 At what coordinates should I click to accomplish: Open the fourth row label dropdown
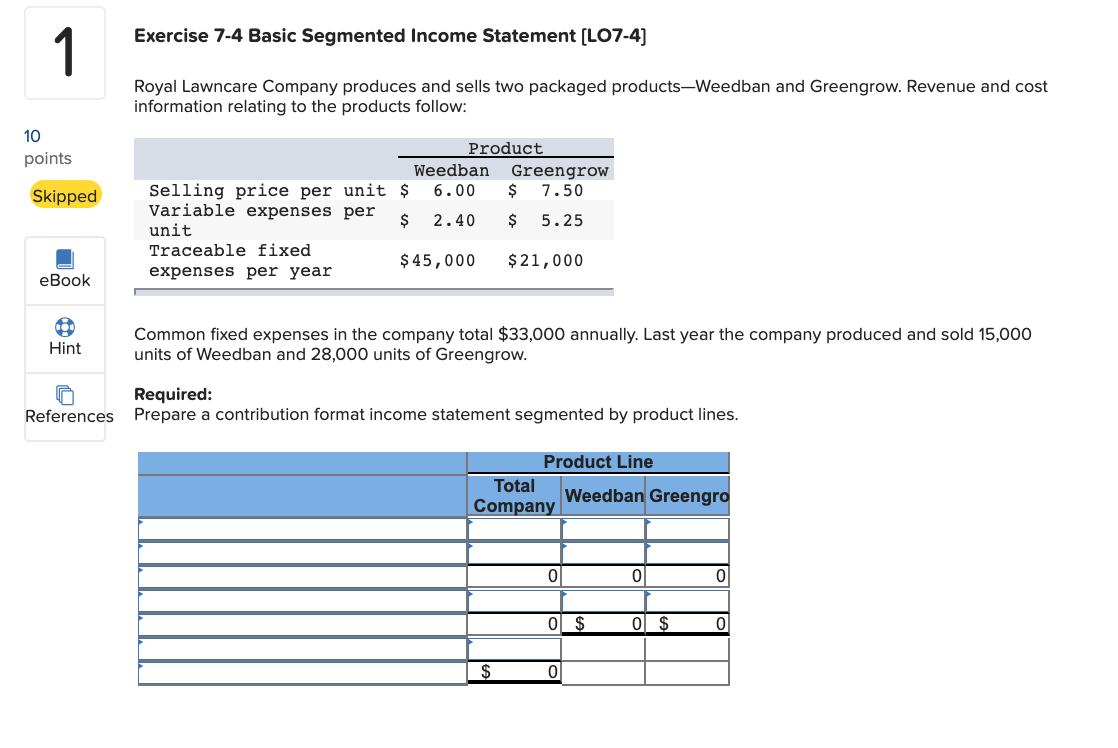(x=300, y=600)
